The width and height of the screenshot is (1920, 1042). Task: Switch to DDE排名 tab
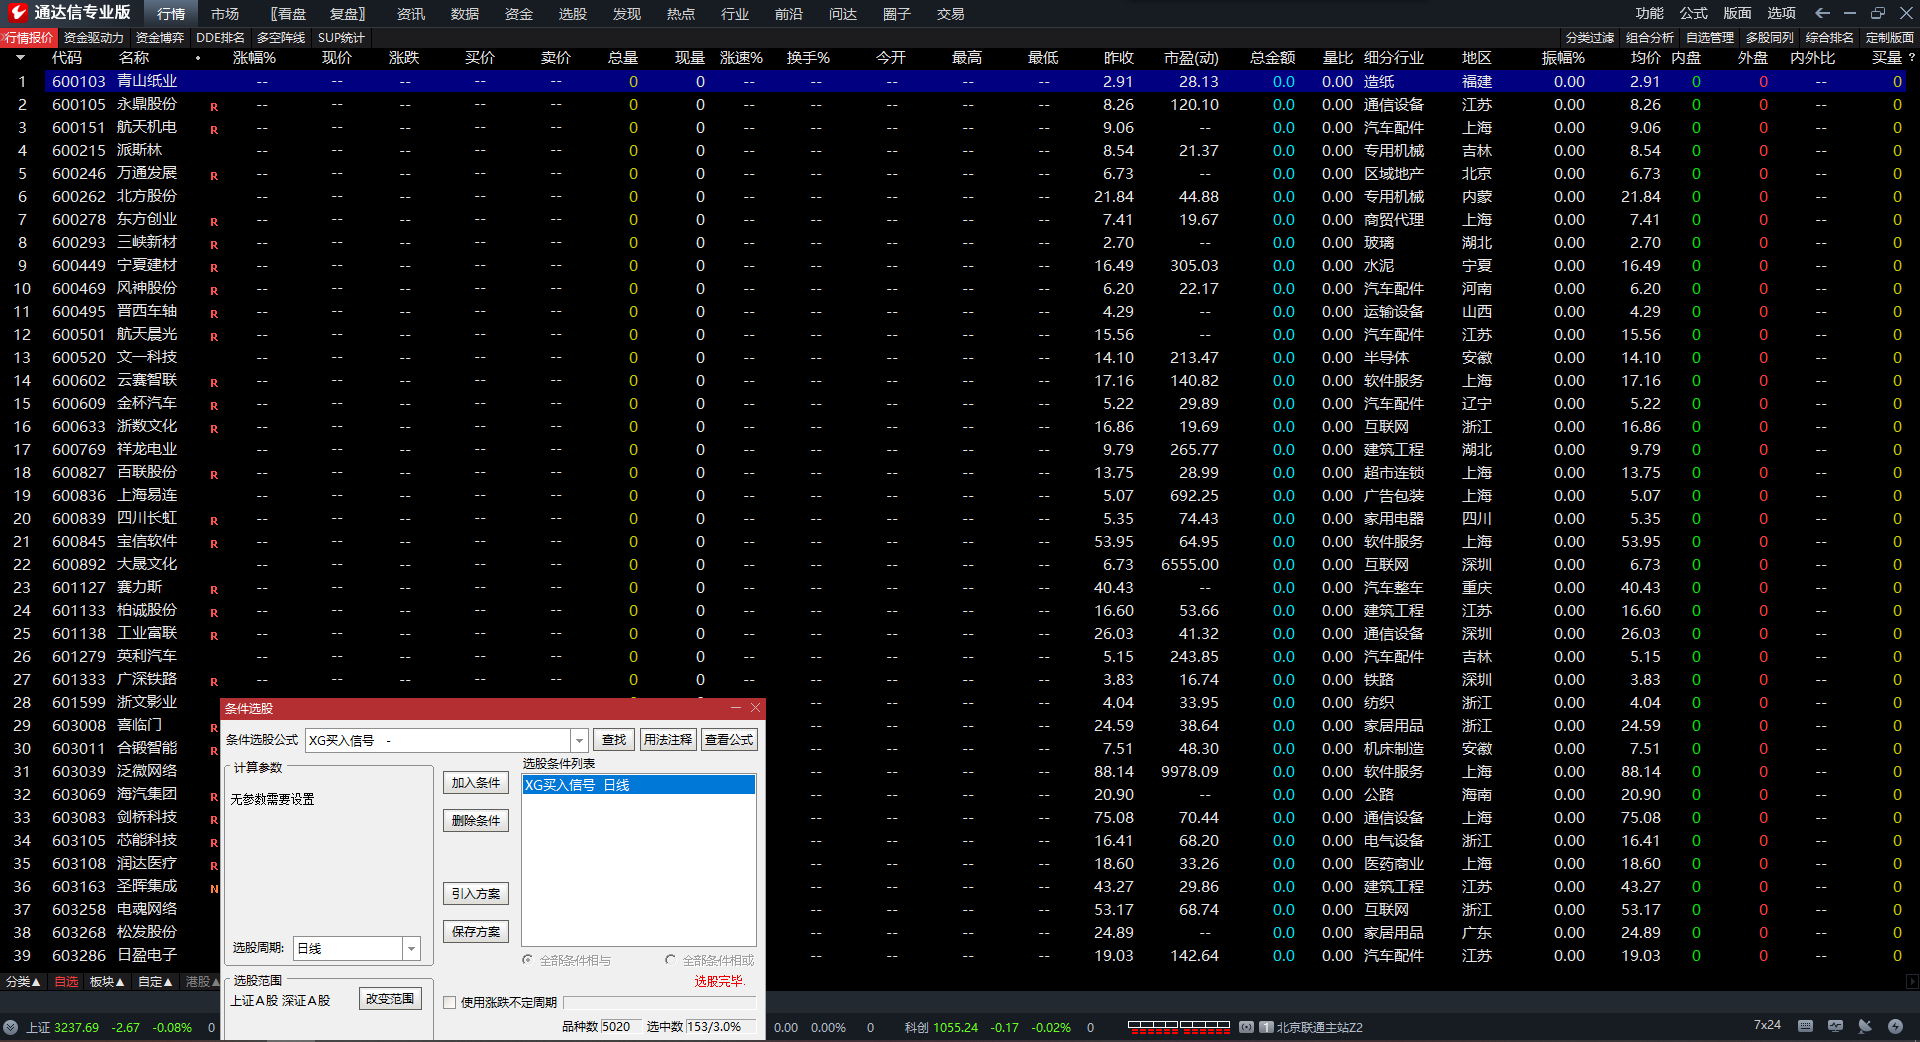[220, 38]
